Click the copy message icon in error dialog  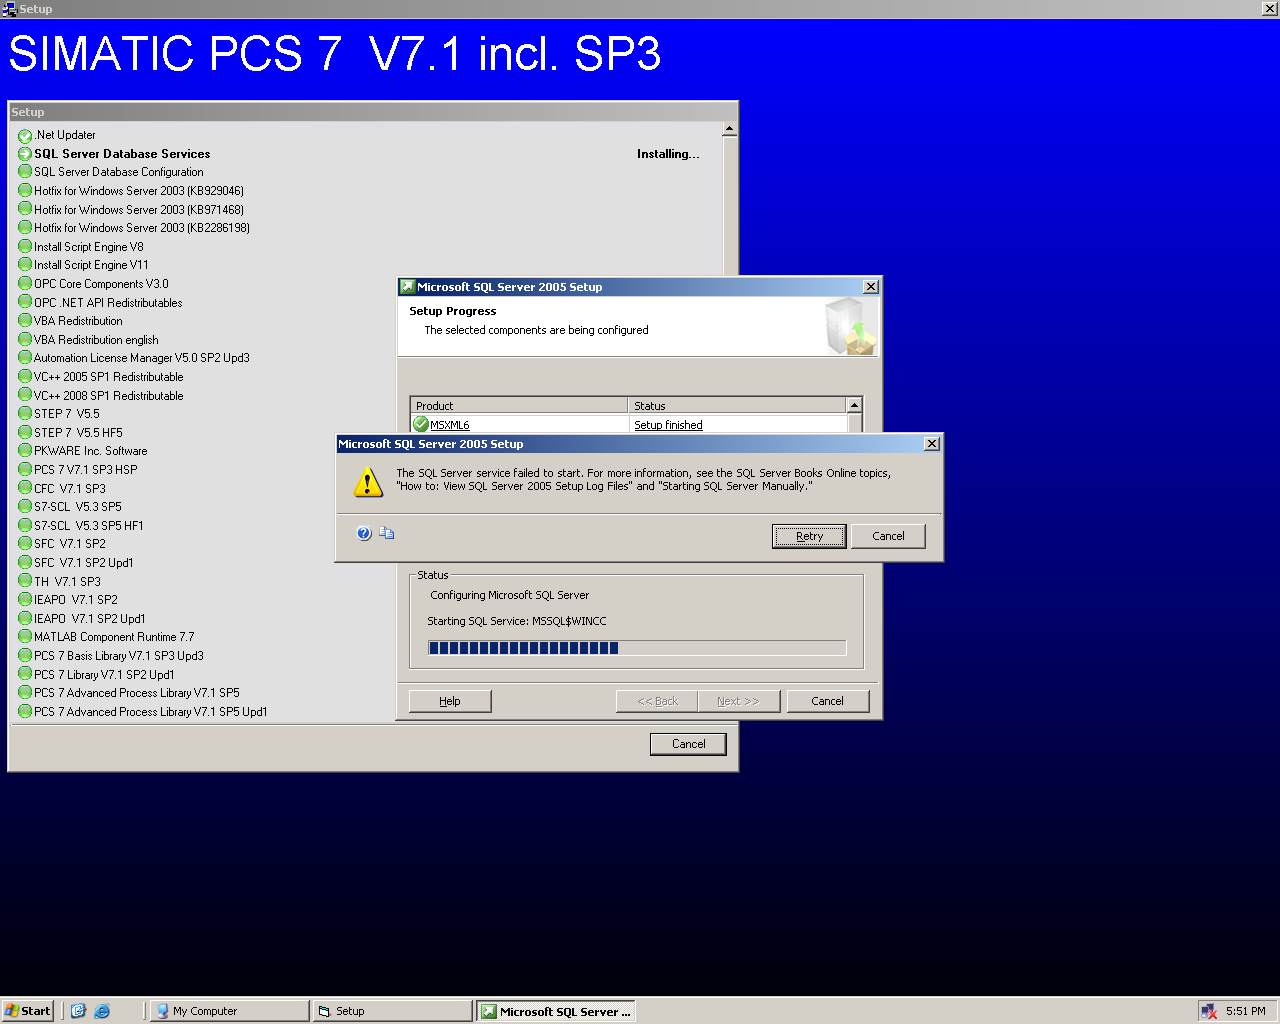[x=386, y=533]
